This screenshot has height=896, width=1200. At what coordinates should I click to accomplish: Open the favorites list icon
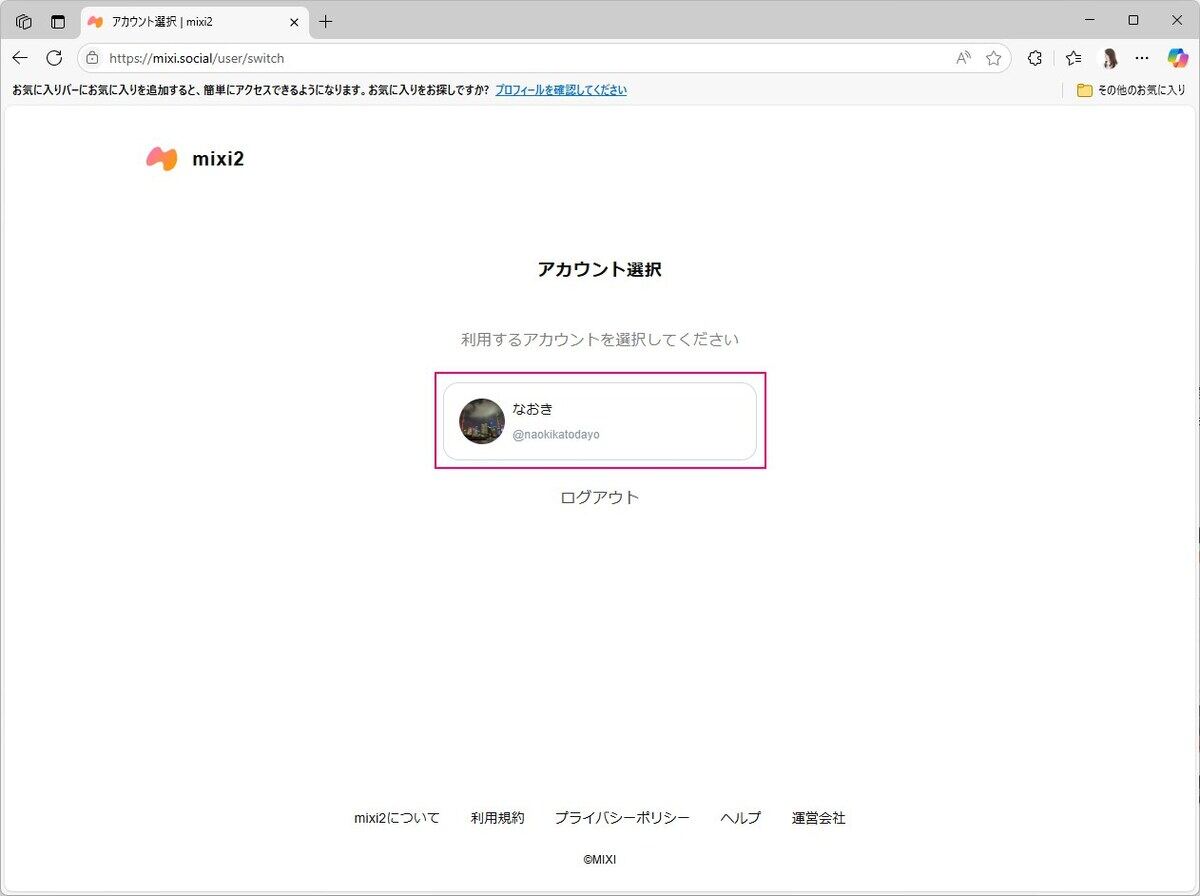1073,58
